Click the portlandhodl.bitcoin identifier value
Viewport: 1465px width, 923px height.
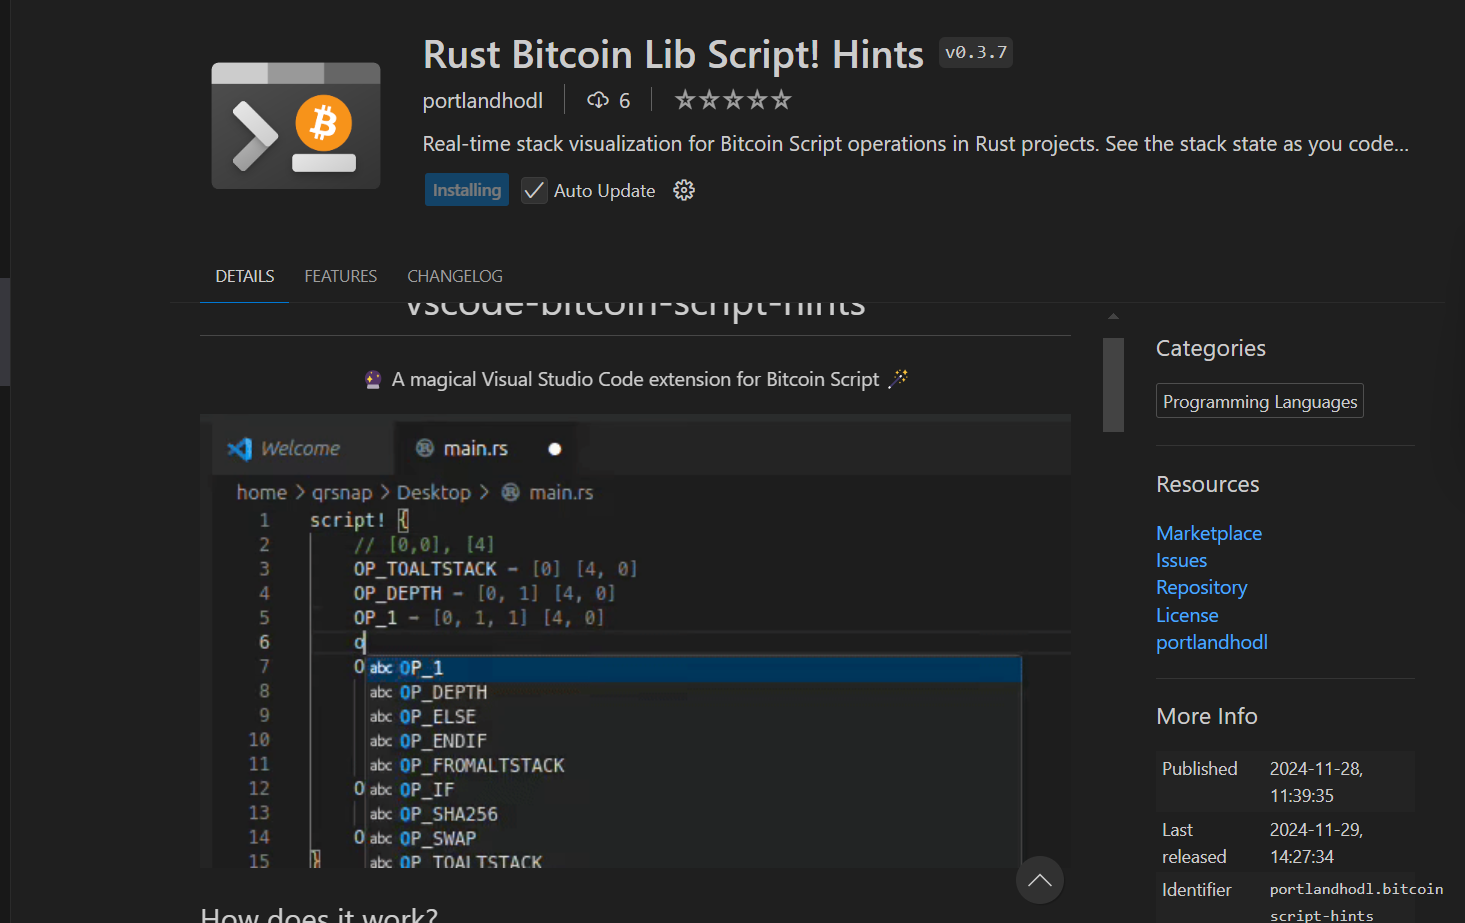pyautogui.click(x=1356, y=901)
